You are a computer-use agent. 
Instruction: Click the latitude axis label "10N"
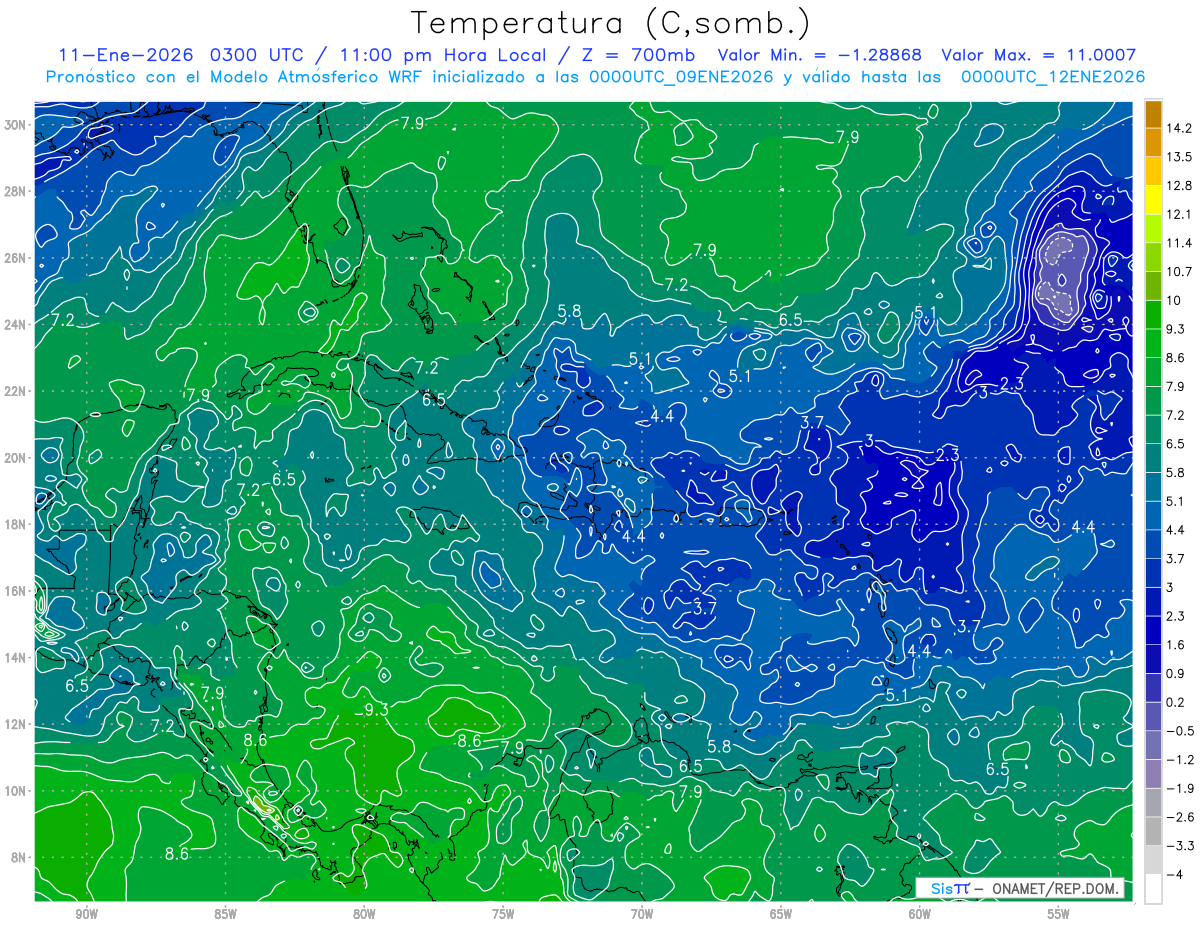point(15,791)
